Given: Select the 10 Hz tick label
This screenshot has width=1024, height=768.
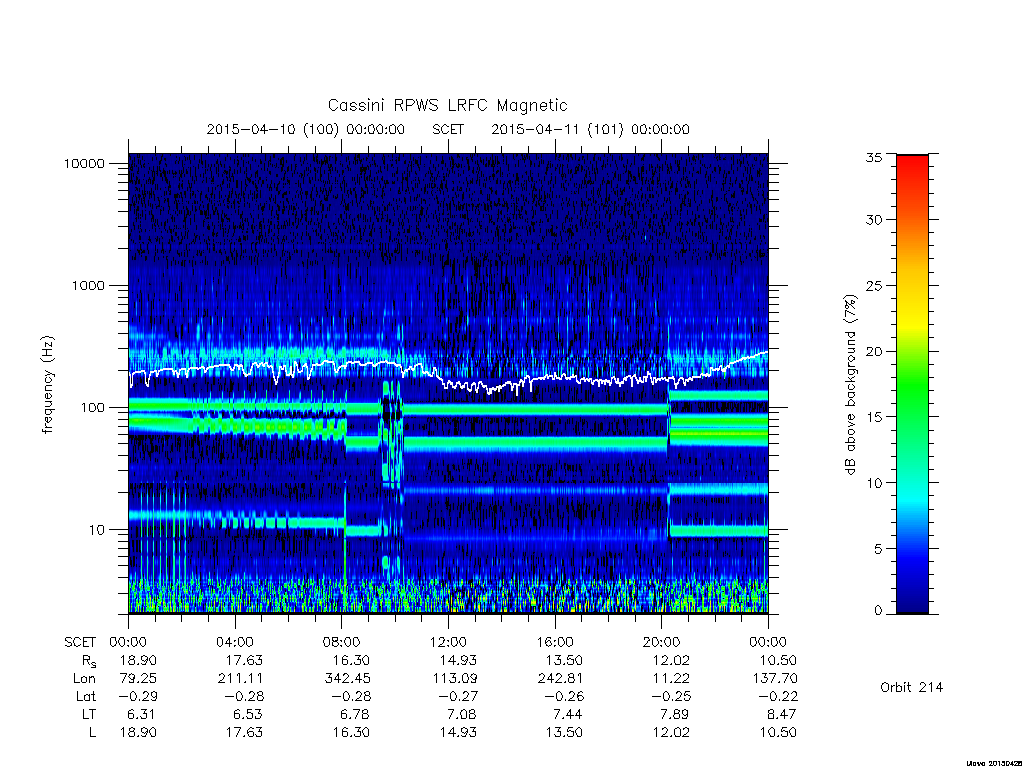Looking at the screenshot, I should tap(96, 530).
